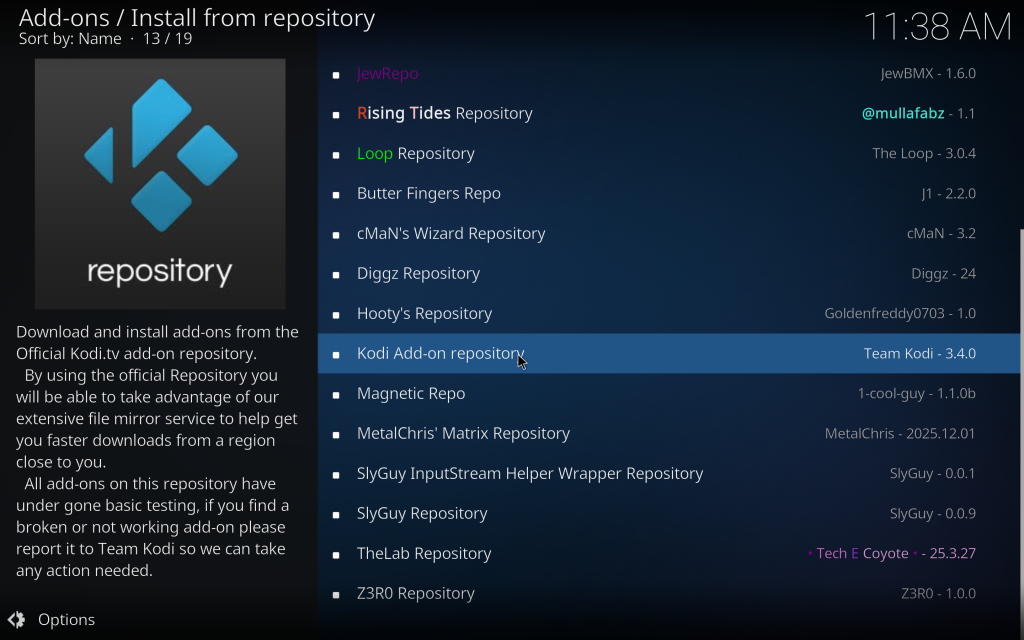
Task: Click the 11:38 AM clock
Action: [x=937, y=27]
